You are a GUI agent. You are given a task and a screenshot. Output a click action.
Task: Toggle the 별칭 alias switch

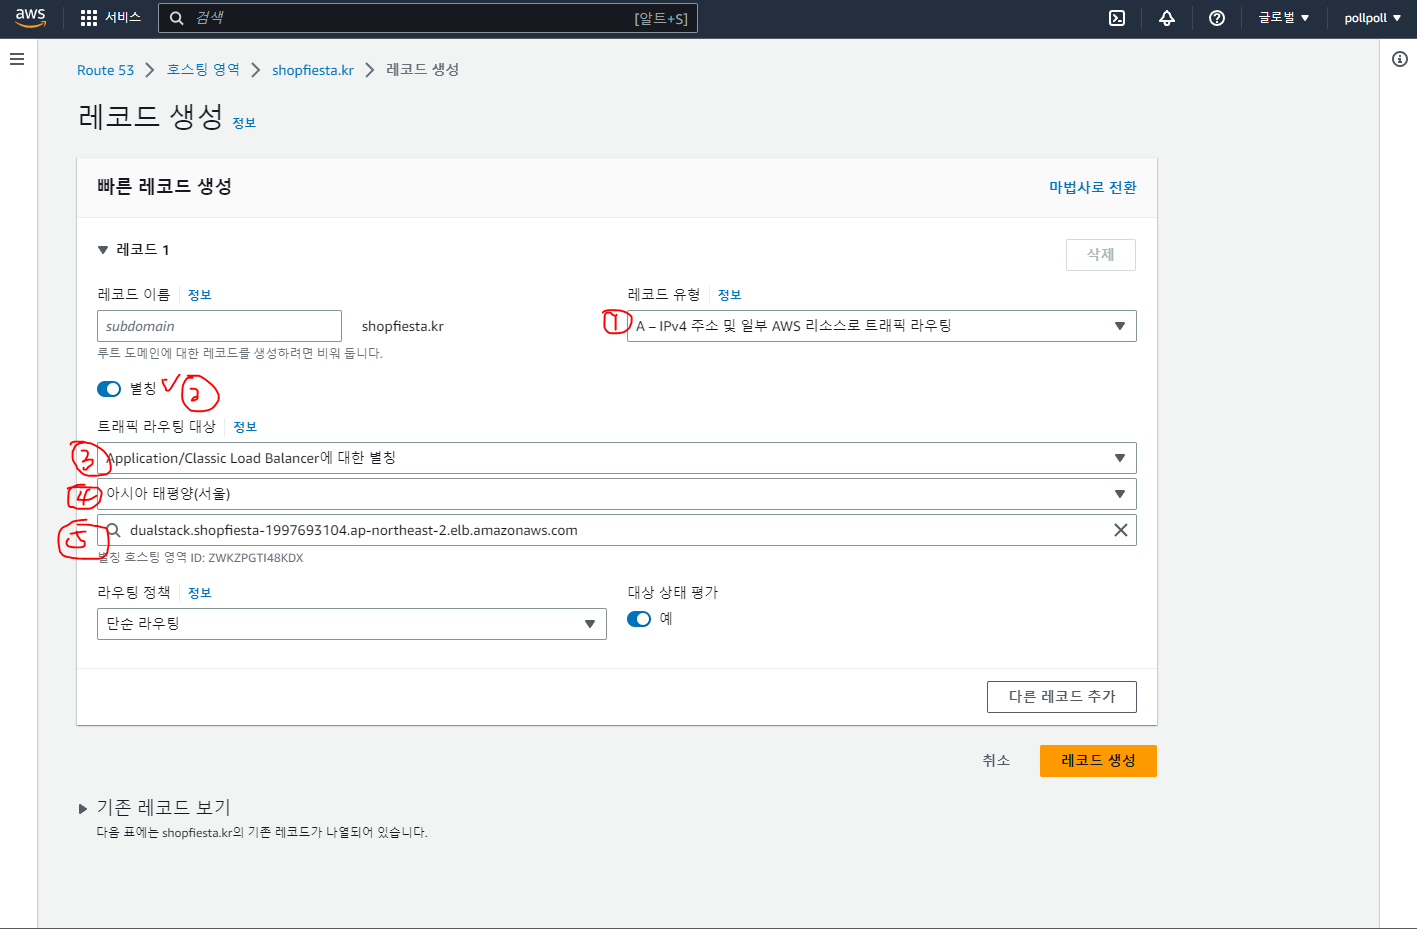click(109, 389)
